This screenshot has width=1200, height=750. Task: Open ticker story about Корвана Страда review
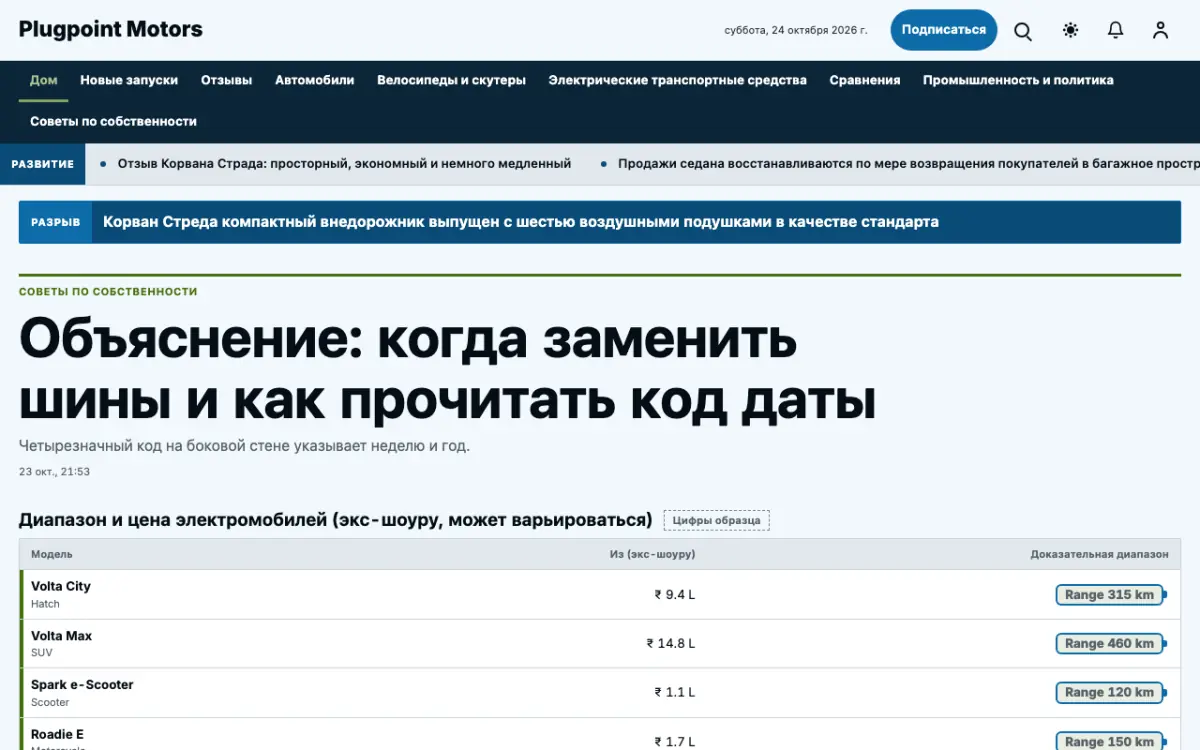coord(344,164)
